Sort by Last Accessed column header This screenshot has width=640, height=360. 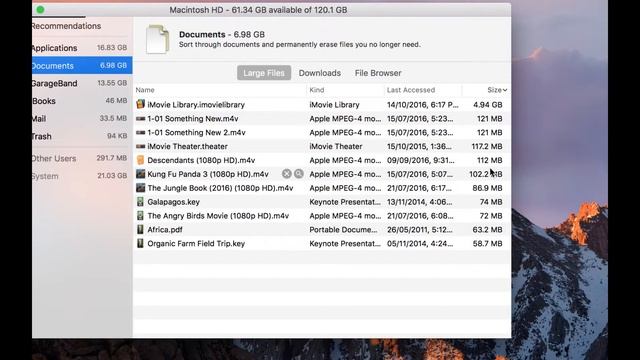click(x=411, y=90)
